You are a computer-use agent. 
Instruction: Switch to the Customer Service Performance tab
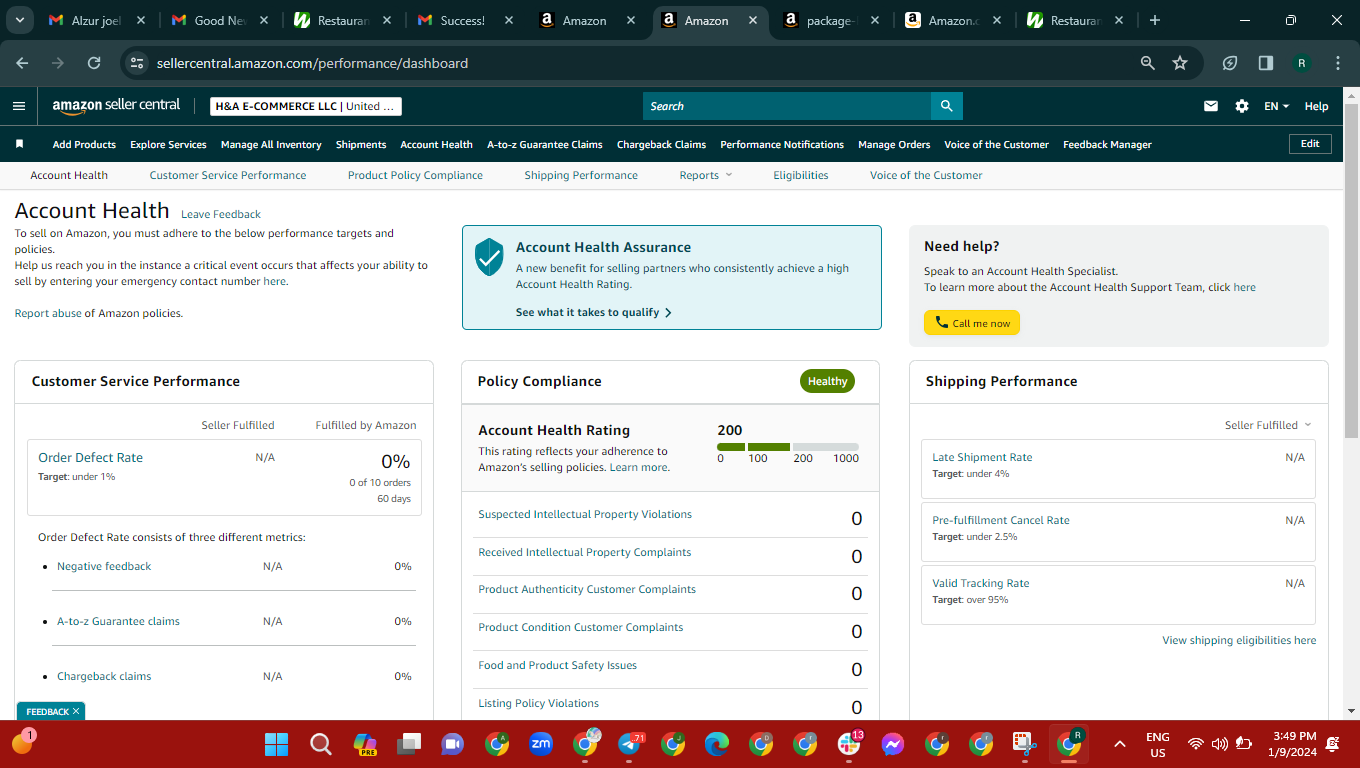pos(228,175)
